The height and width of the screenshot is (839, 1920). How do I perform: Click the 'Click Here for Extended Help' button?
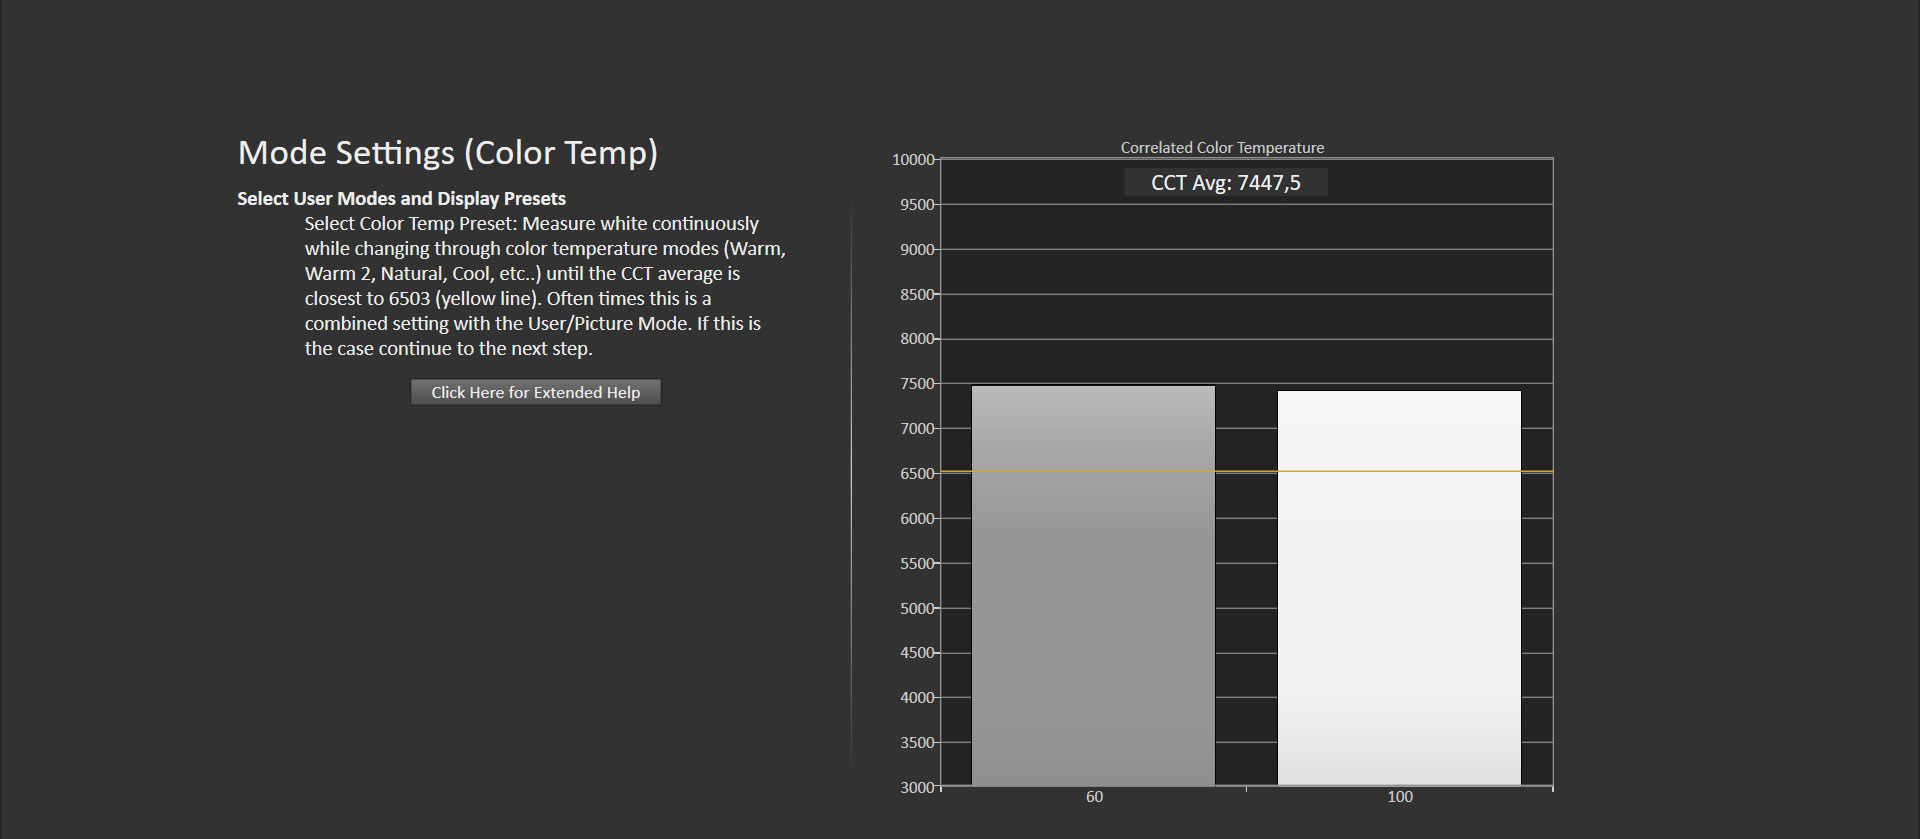(536, 392)
